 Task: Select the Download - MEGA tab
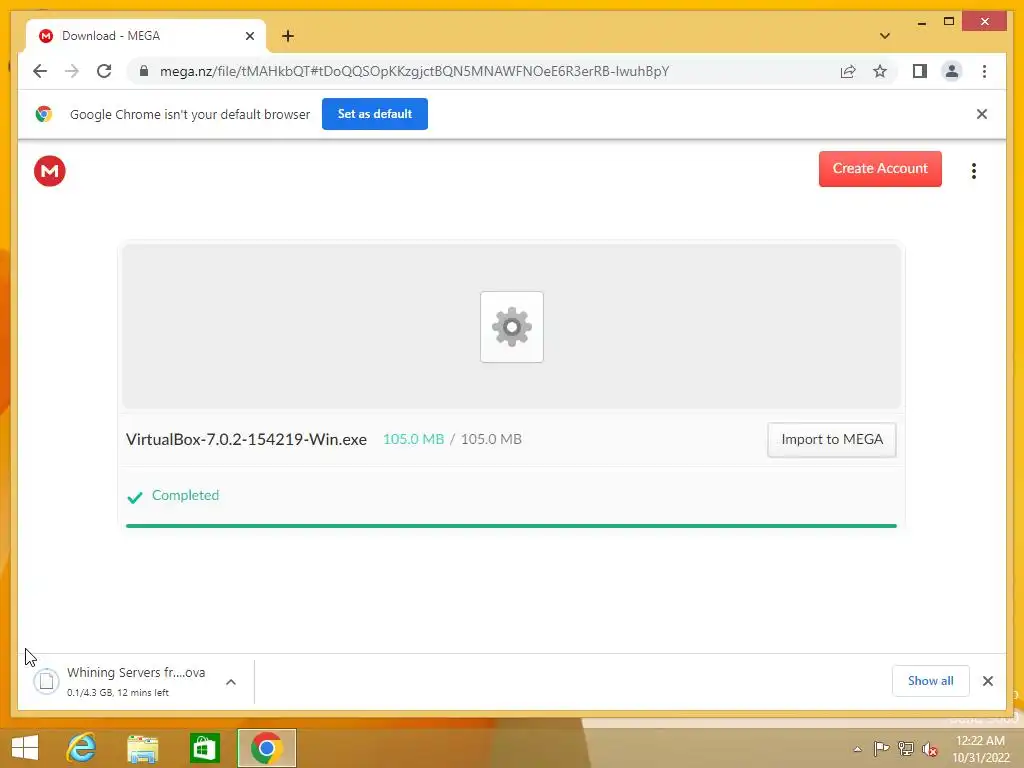point(146,36)
